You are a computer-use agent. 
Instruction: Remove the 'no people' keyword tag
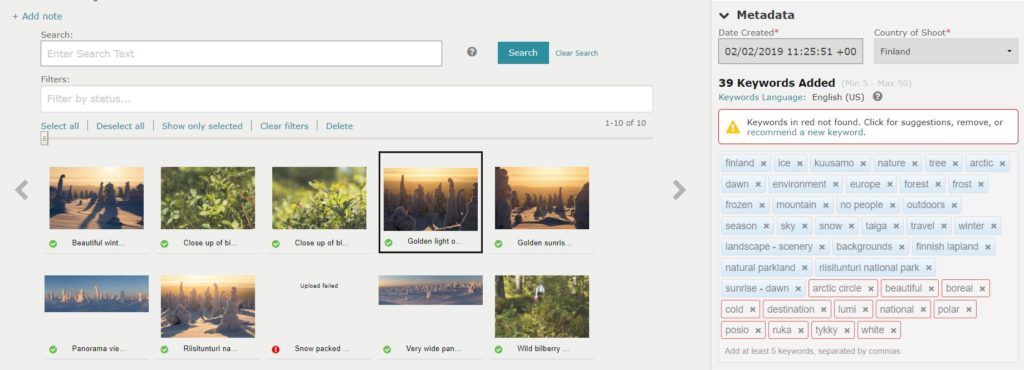[892, 206]
